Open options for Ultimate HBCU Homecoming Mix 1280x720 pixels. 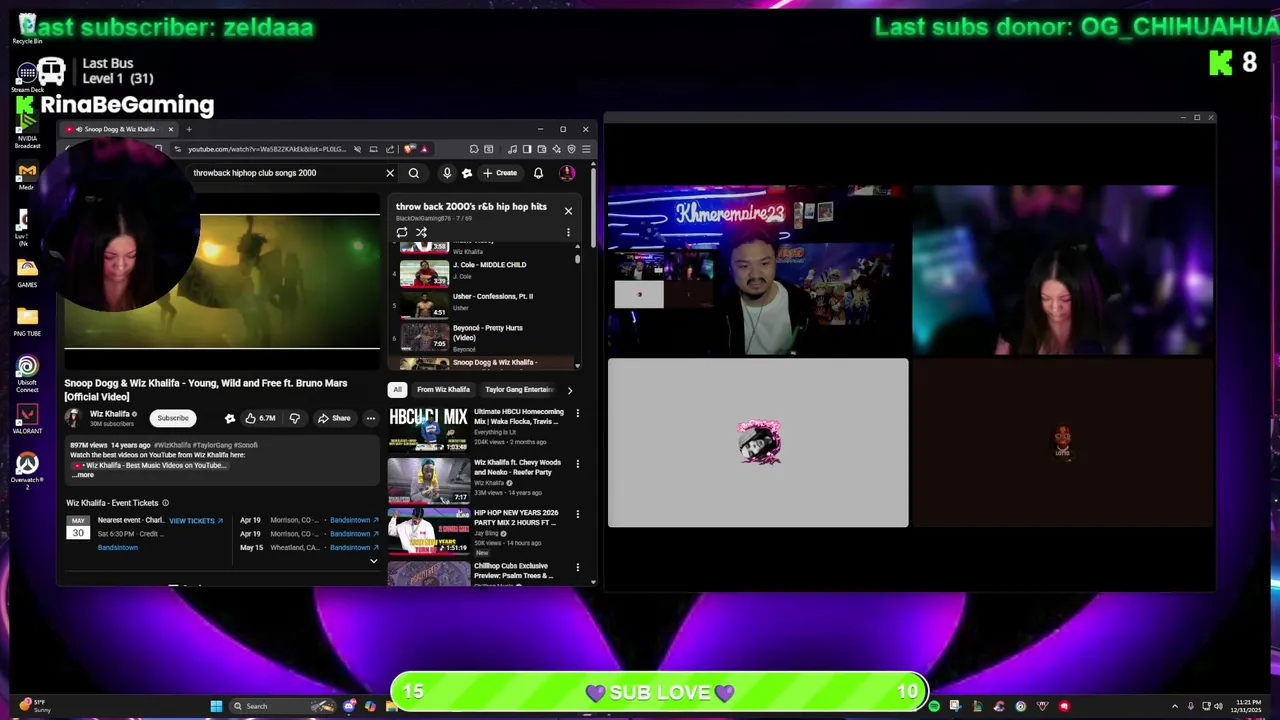tap(577, 413)
